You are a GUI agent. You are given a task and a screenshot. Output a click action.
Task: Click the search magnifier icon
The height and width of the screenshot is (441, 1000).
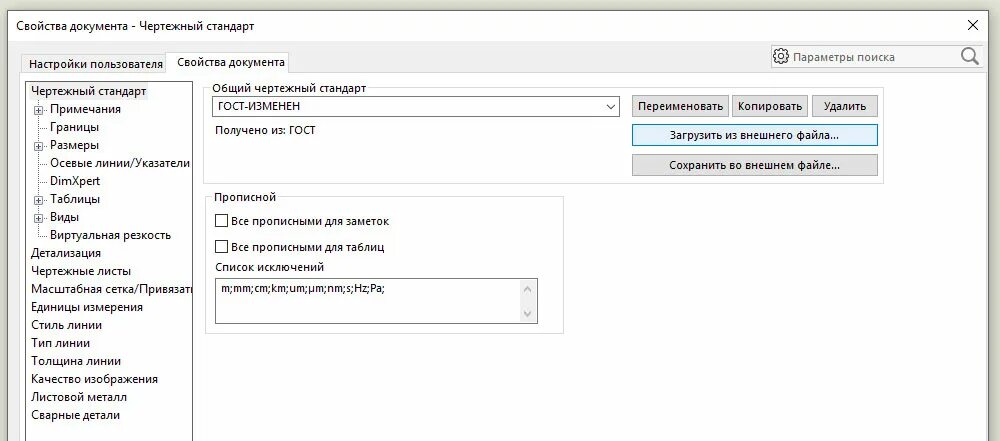[970, 57]
